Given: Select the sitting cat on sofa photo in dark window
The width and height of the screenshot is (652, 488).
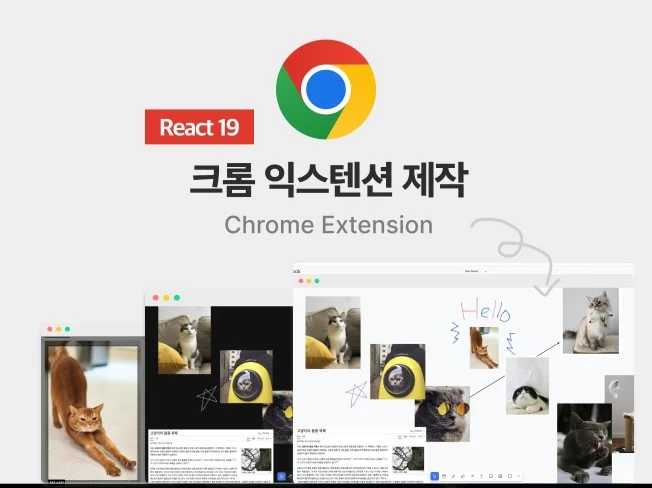Looking at the screenshot, I should coord(185,340).
